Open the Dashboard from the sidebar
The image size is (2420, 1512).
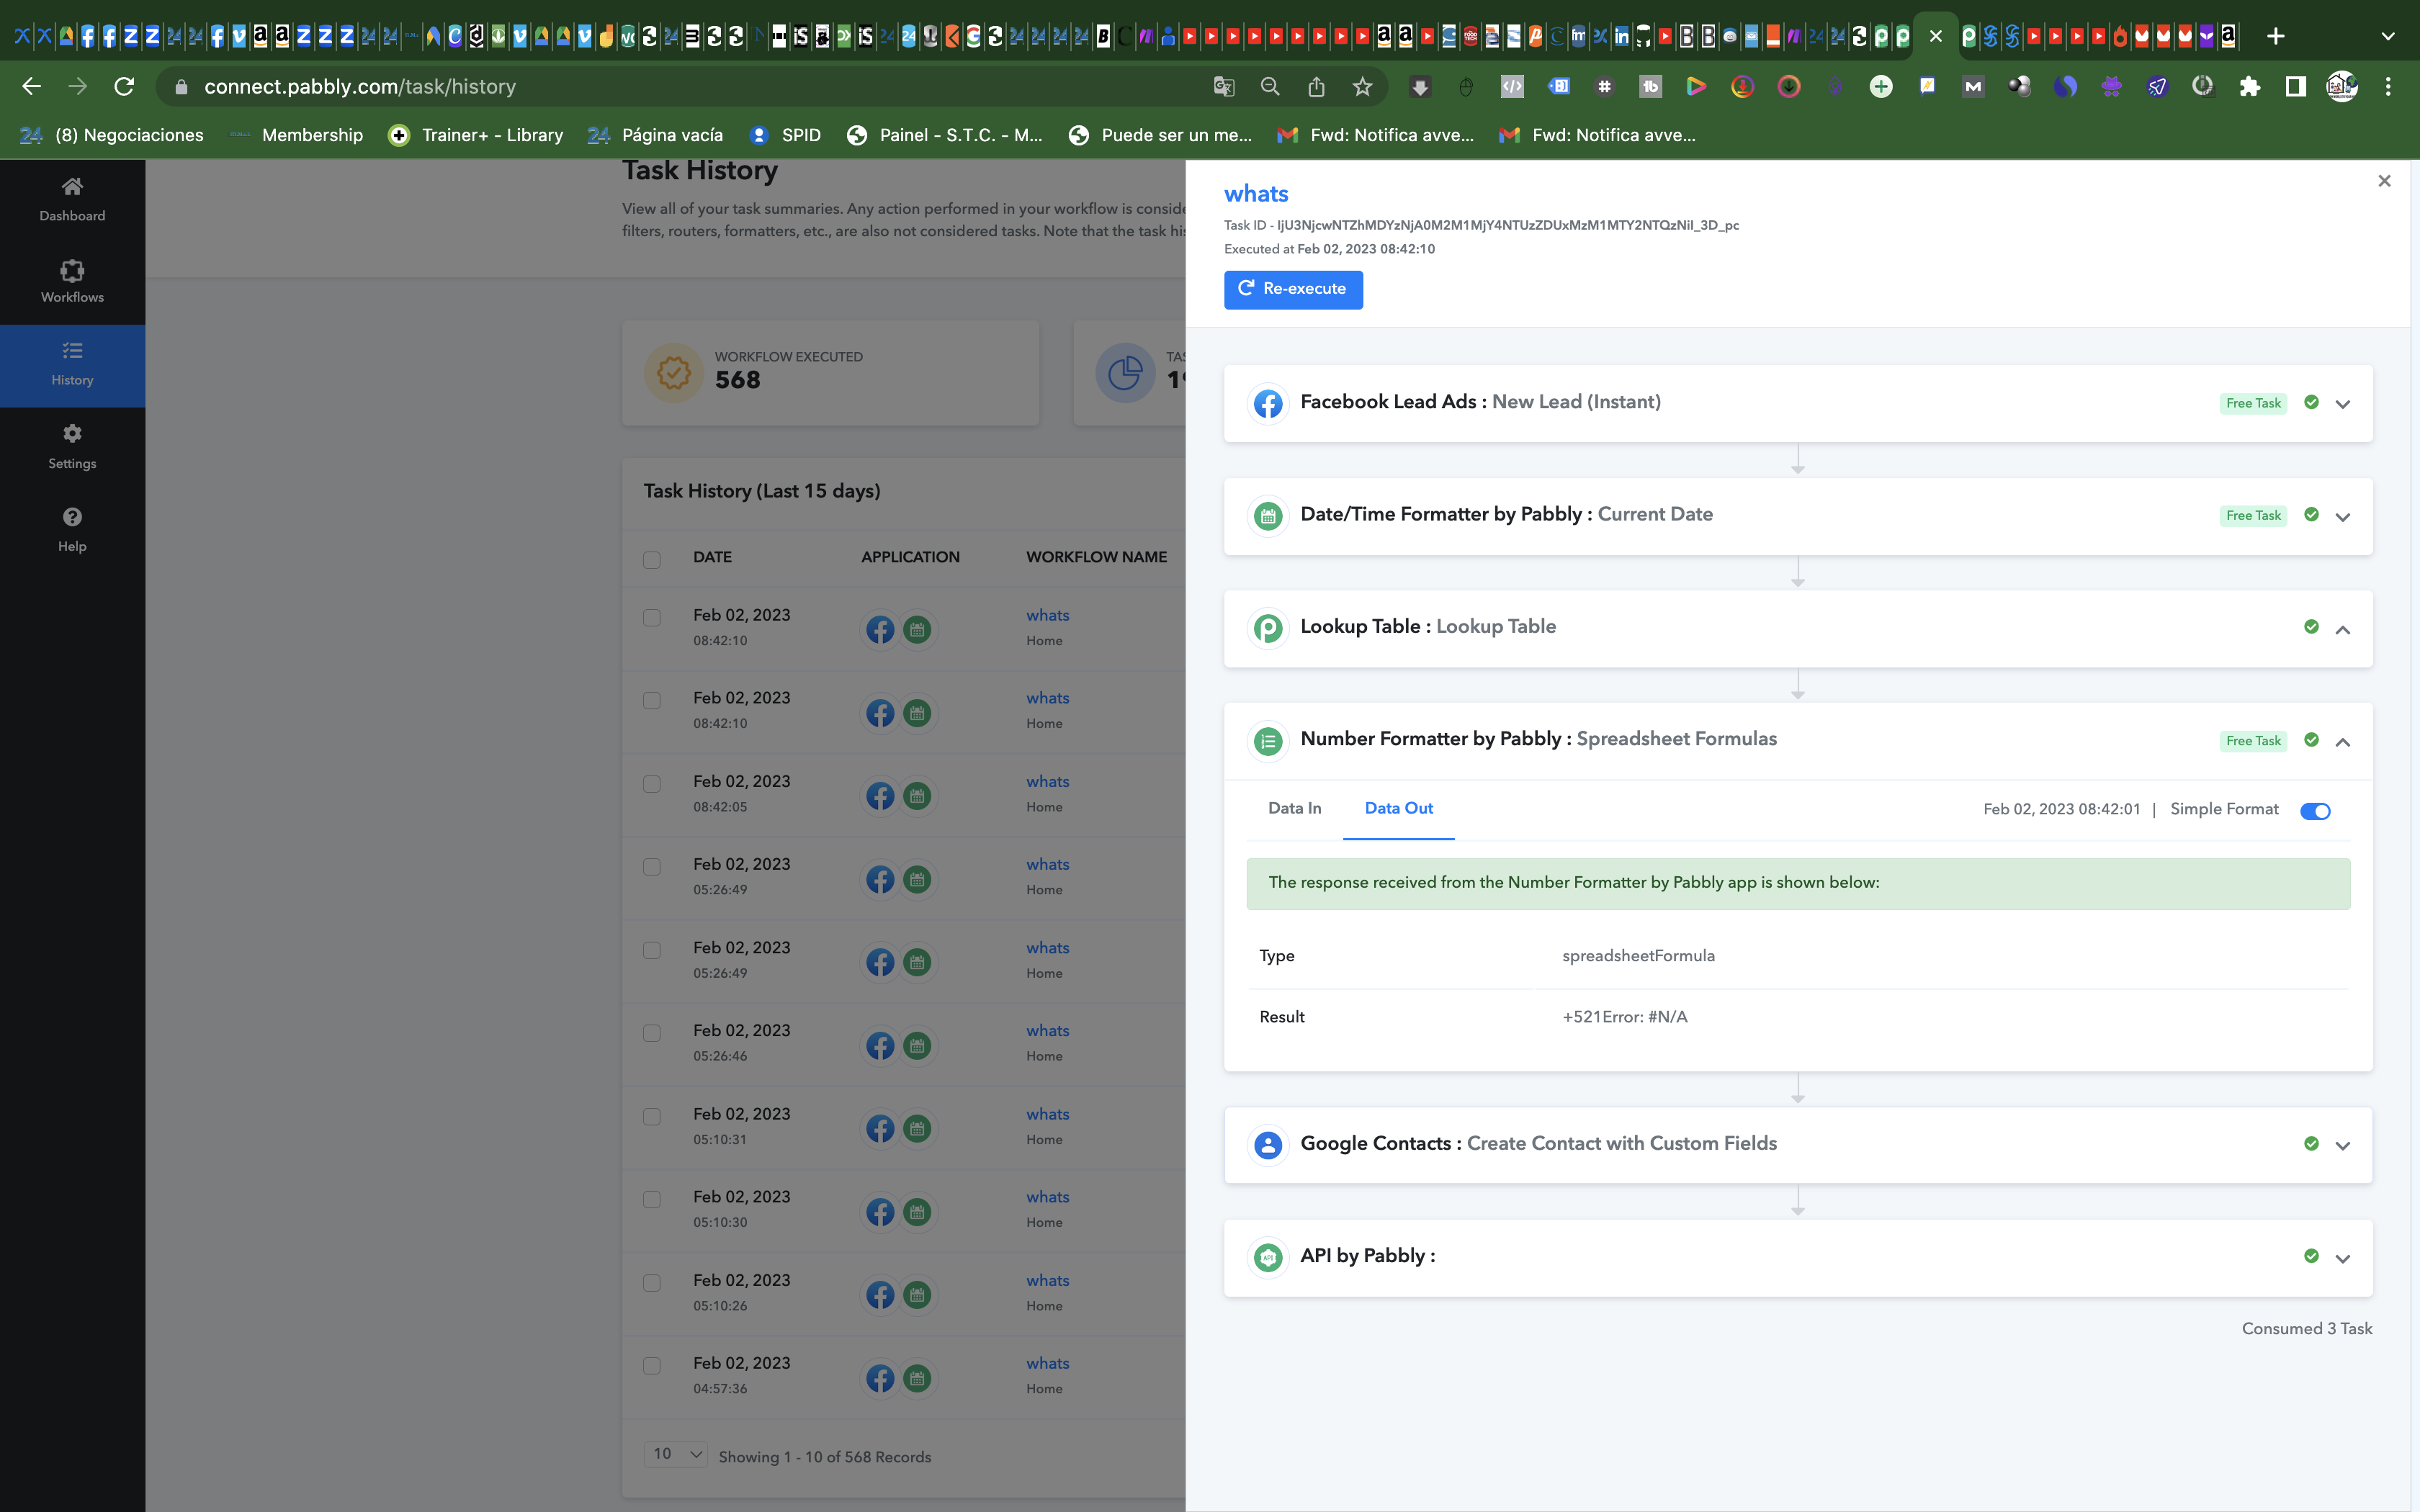(x=72, y=199)
